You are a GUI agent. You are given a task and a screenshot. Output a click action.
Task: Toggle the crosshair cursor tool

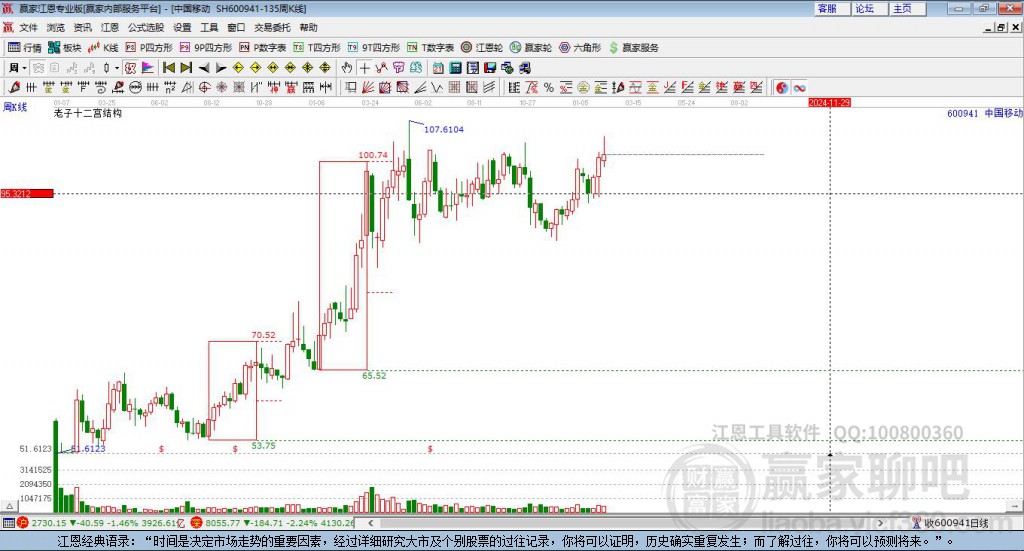[364, 68]
